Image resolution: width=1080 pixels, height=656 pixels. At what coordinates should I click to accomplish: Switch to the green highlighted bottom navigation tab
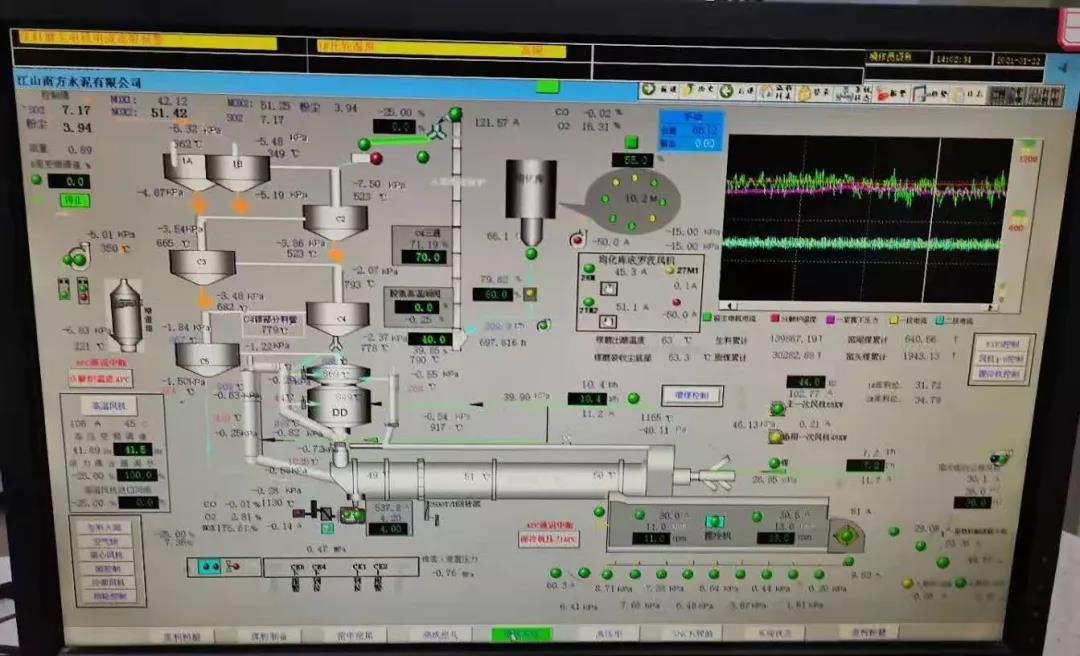click(x=520, y=634)
